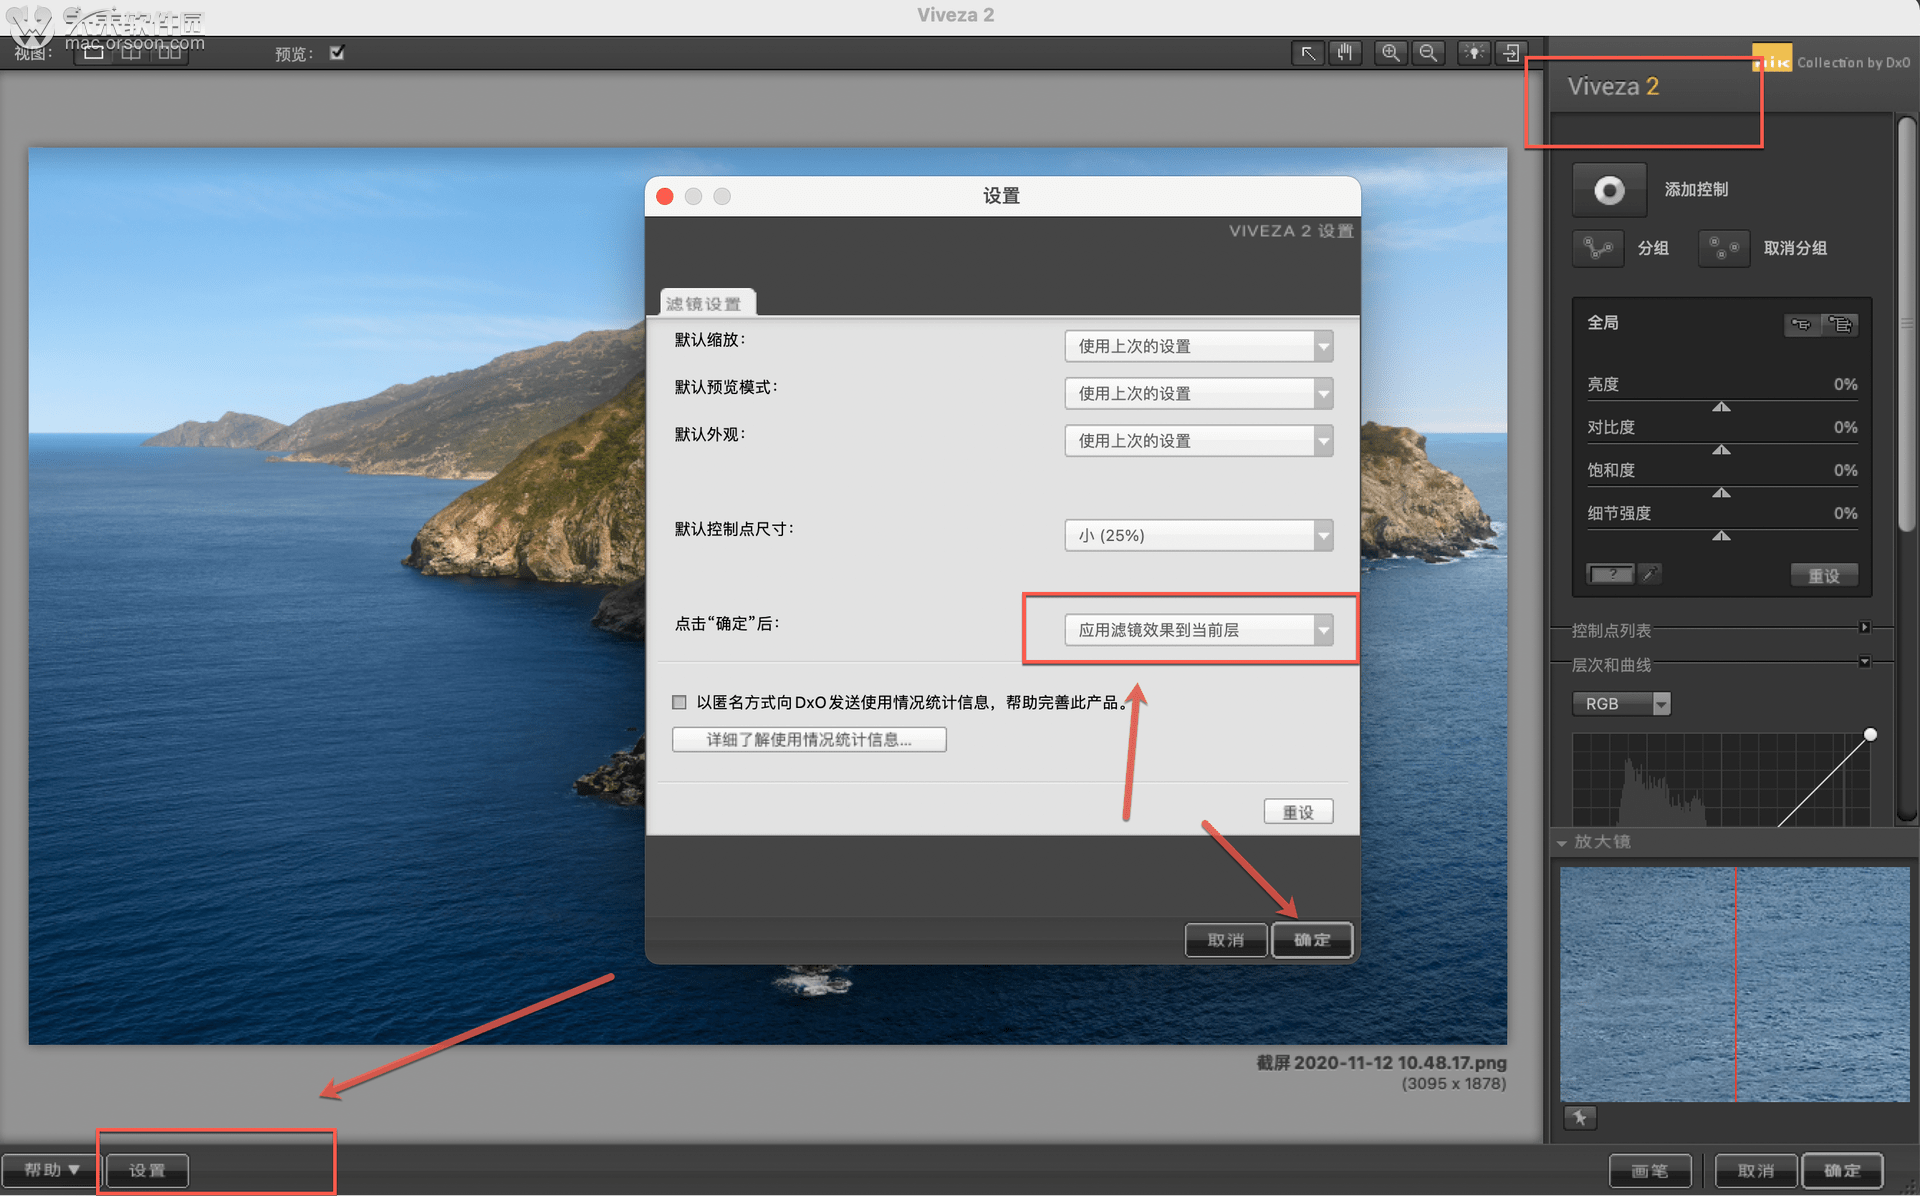1920x1196 pixels.
Task: Click the loupe preview image
Action: coord(1734,984)
